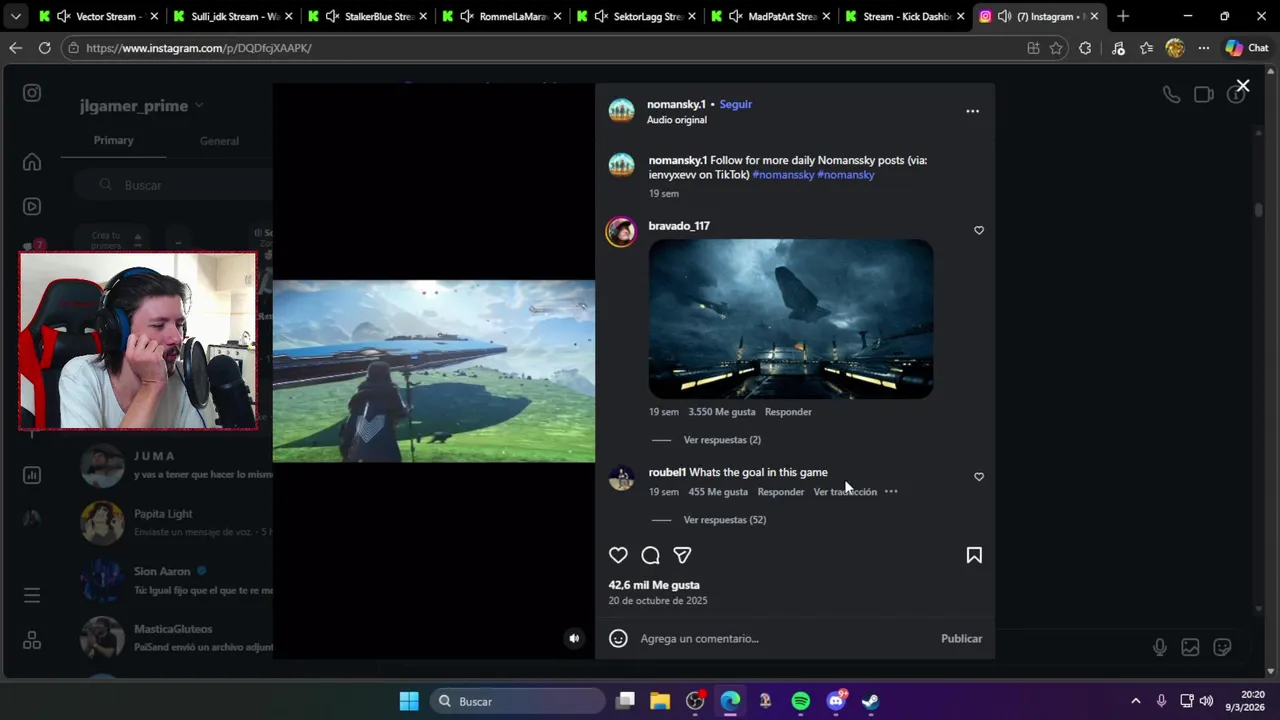The image size is (1280, 720).
Task: Switch to MadPatArt Stream browser tab
Action: point(770,16)
